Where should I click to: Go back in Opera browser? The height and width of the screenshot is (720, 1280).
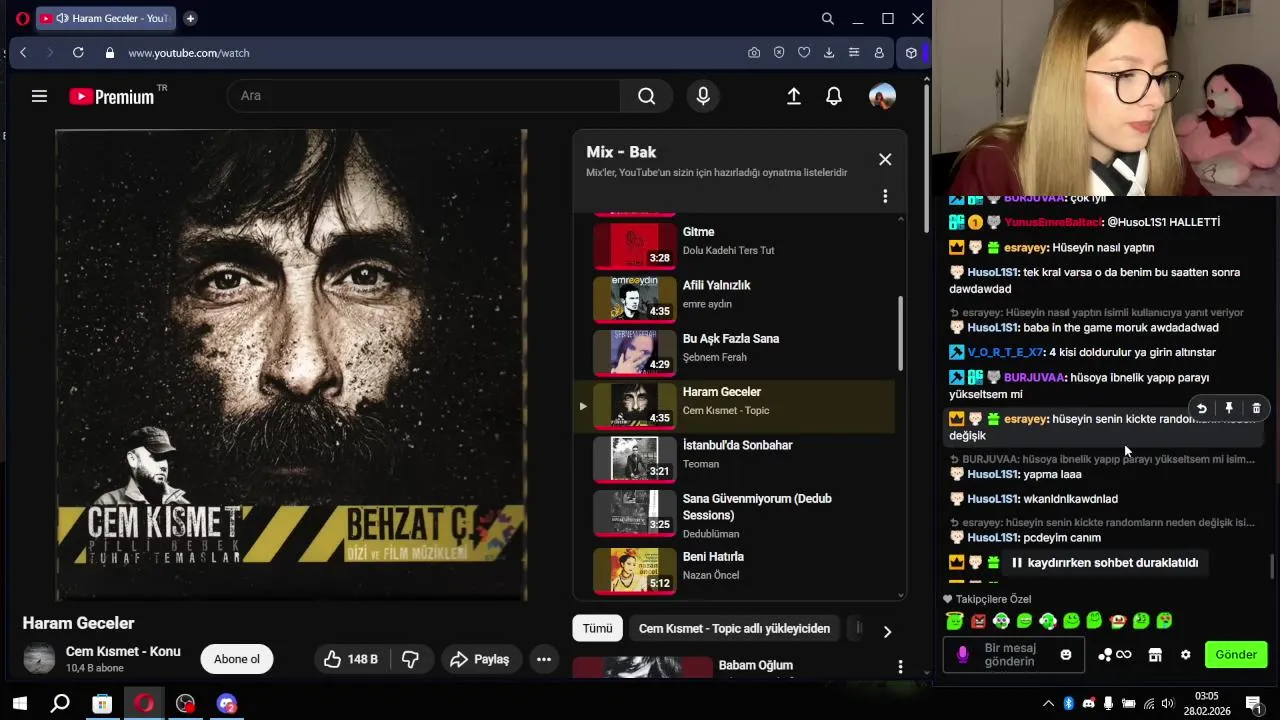click(23, 53)
